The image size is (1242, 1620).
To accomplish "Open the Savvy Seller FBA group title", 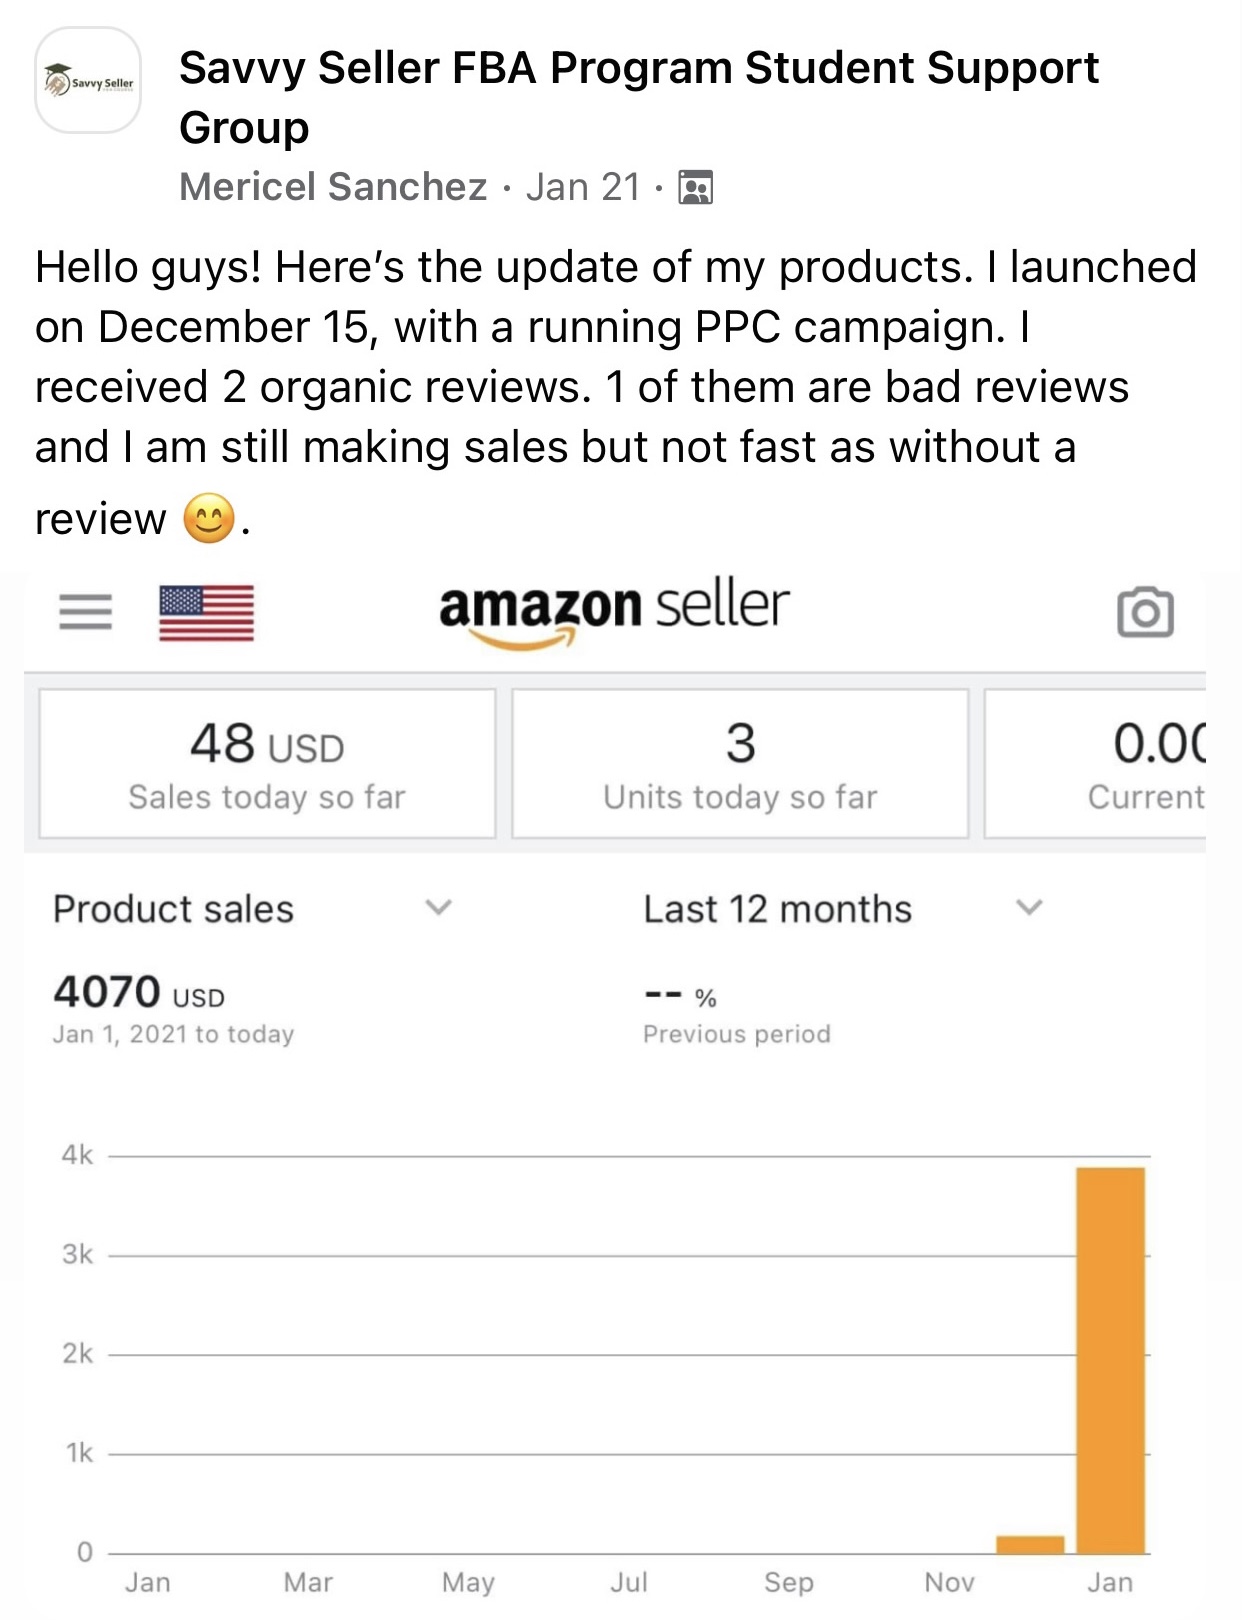I will [x=638, y=97].
